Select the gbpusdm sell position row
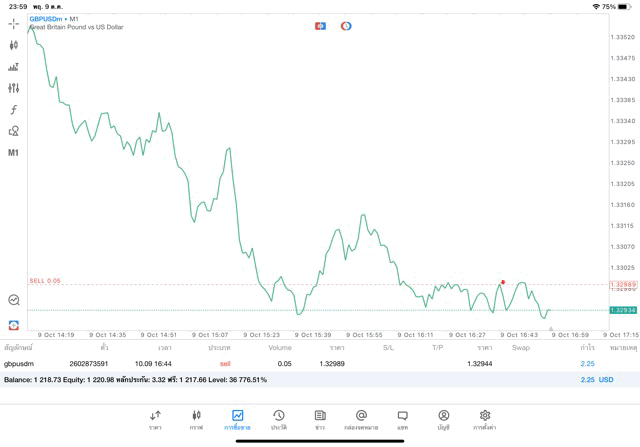The image size is (640, 447). 300,364
